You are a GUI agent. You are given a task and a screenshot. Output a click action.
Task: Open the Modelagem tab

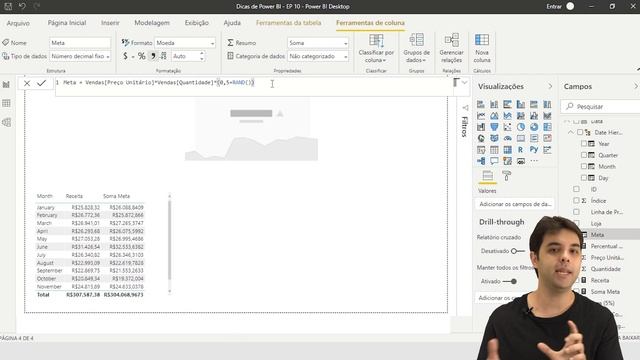pyautogui.click(x=152, y=23)
